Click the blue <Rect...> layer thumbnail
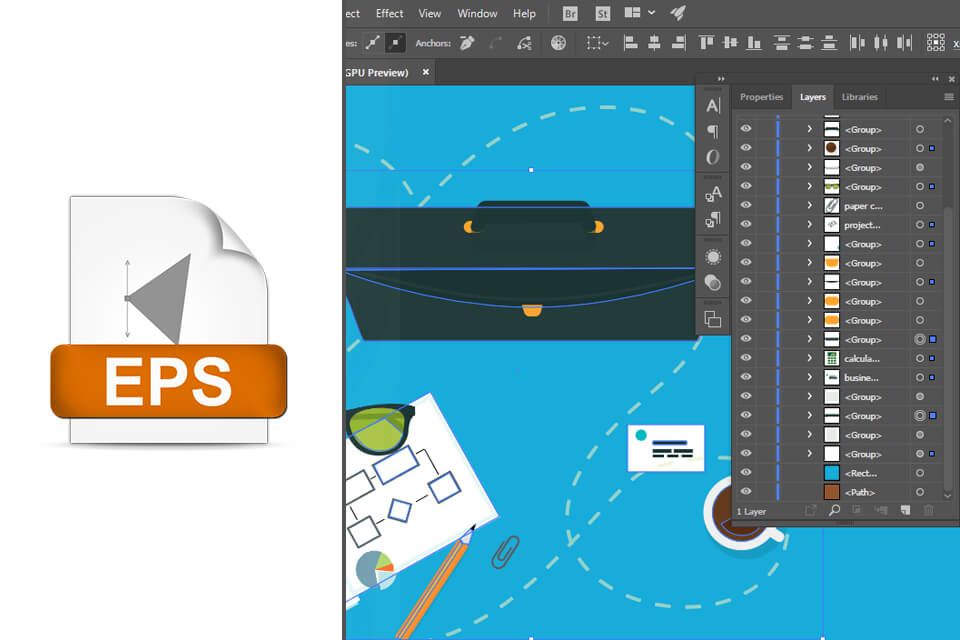This screenshot has height=640, width=960. pos(831,472)
